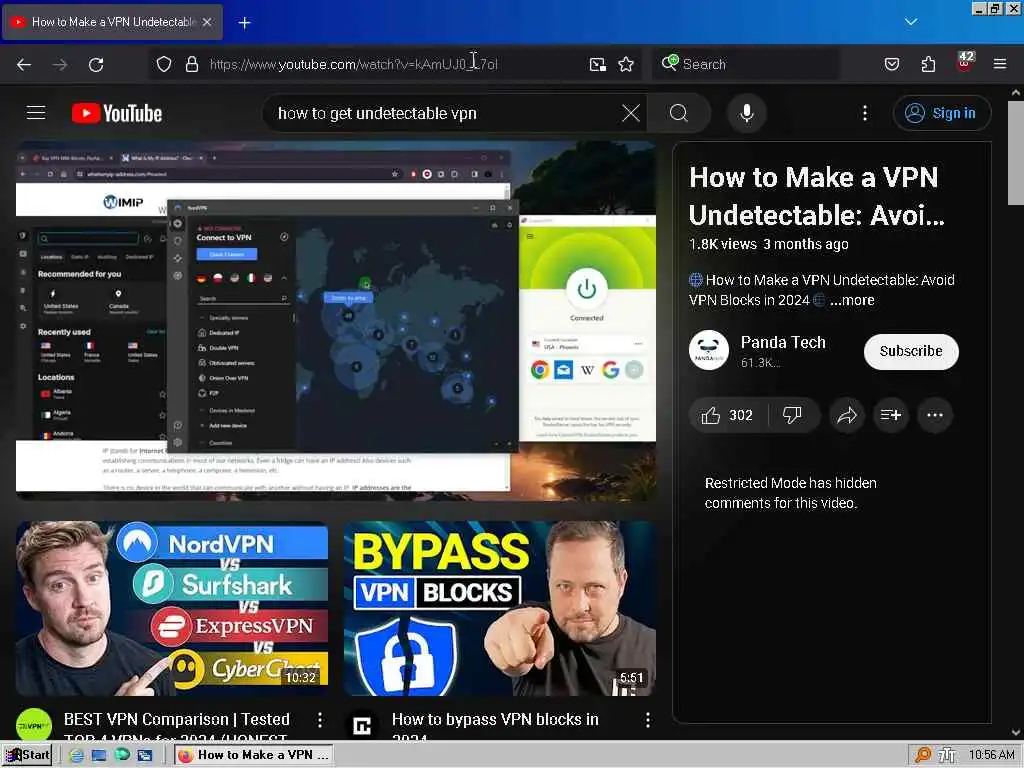Click the taskbar clock 10:56 AM

point(991,755)
